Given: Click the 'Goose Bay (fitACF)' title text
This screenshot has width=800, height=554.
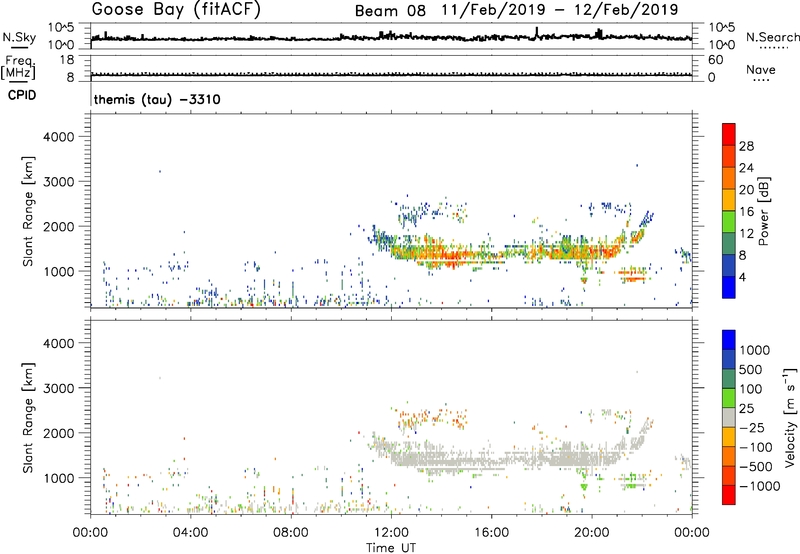Looking at the screenshot, I should click(176, 10).
